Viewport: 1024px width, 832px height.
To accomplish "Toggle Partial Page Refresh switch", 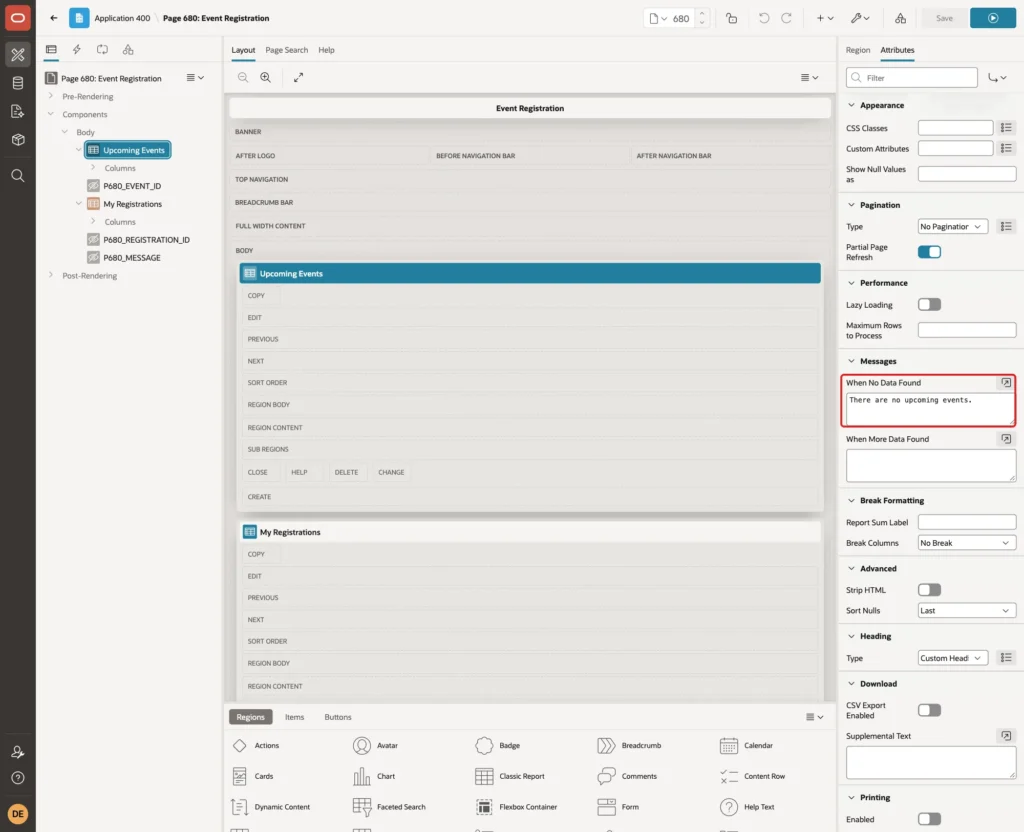I will (x=929, y=252).
